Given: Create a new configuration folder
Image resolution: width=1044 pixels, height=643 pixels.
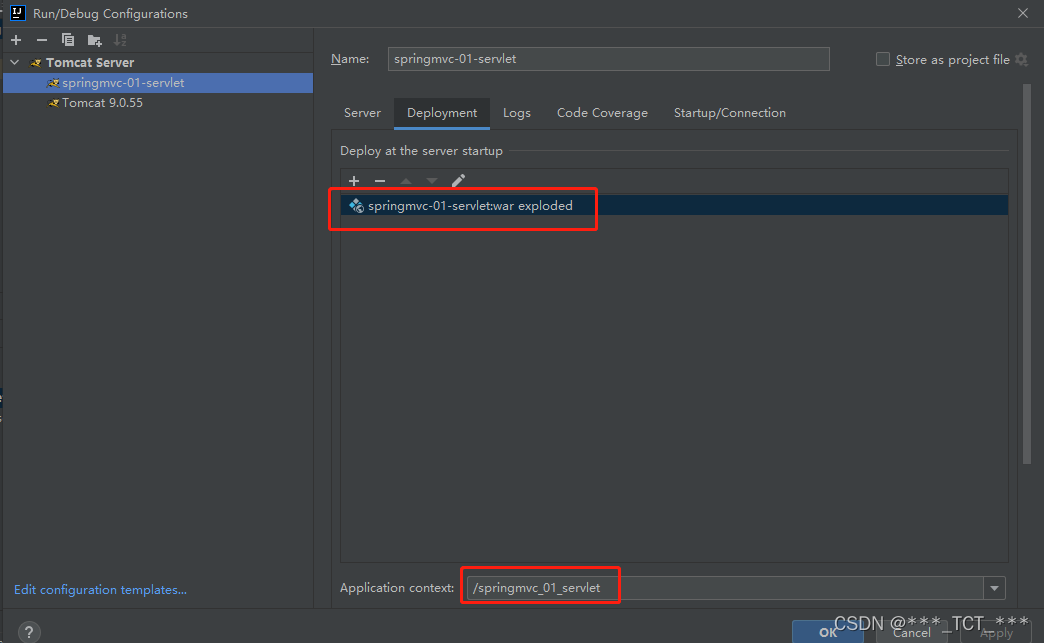Looking at the screenshot, I should click(x=95, y=41).
